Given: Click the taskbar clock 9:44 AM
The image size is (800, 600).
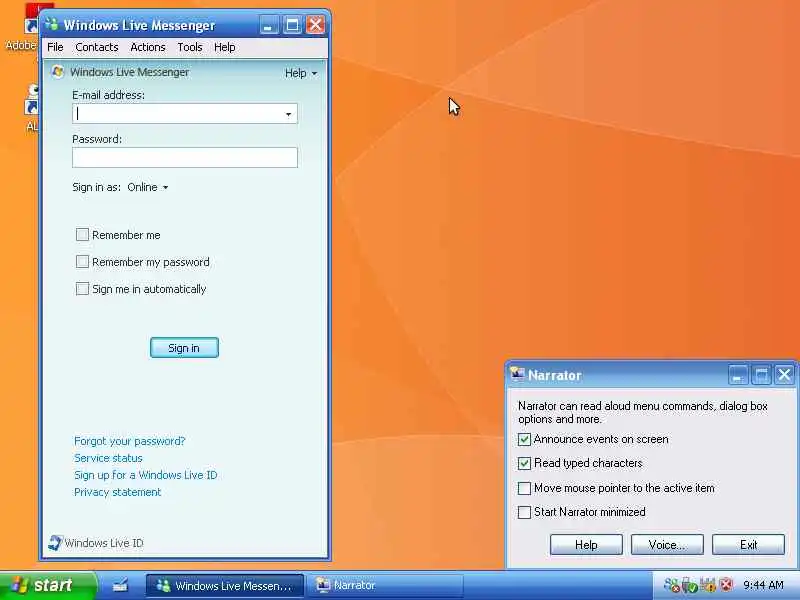Looking at the screenshot, I should [763, 585].
